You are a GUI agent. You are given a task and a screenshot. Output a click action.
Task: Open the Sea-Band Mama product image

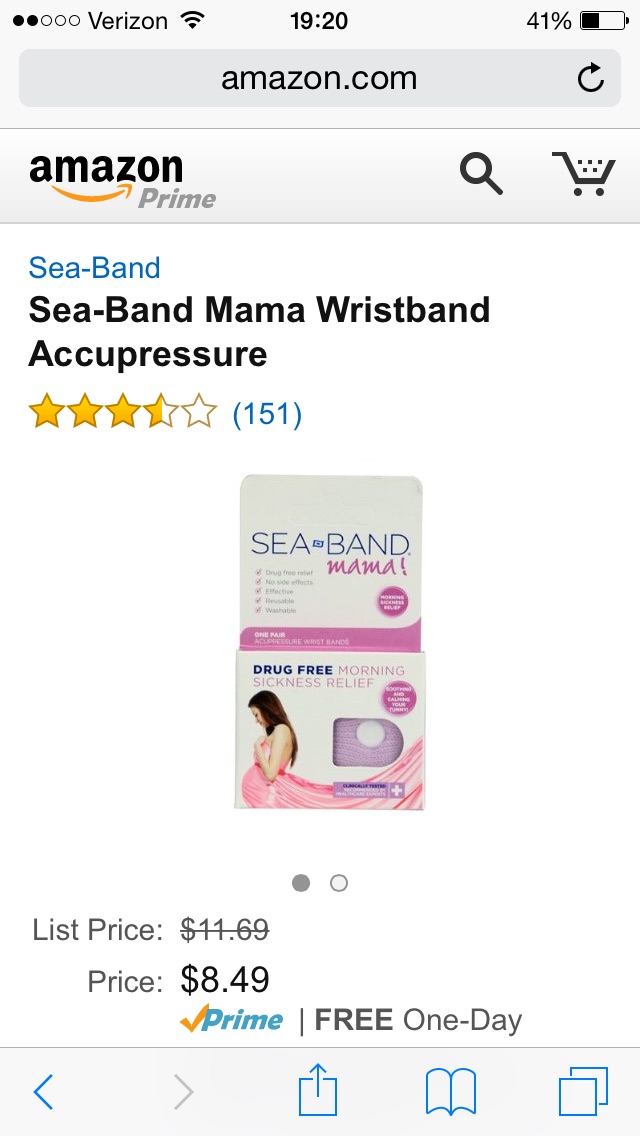click(x=330, y=642)
